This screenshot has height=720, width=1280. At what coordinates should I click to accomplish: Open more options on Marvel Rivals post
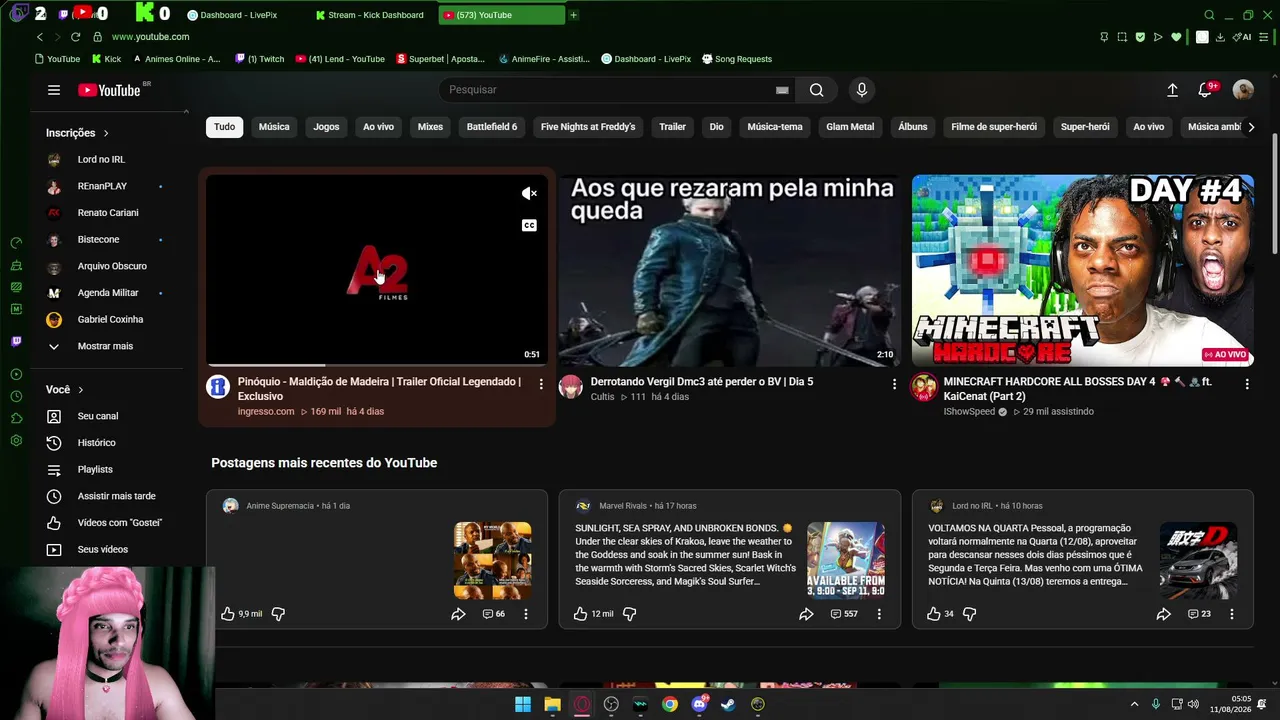pos(879,614)
